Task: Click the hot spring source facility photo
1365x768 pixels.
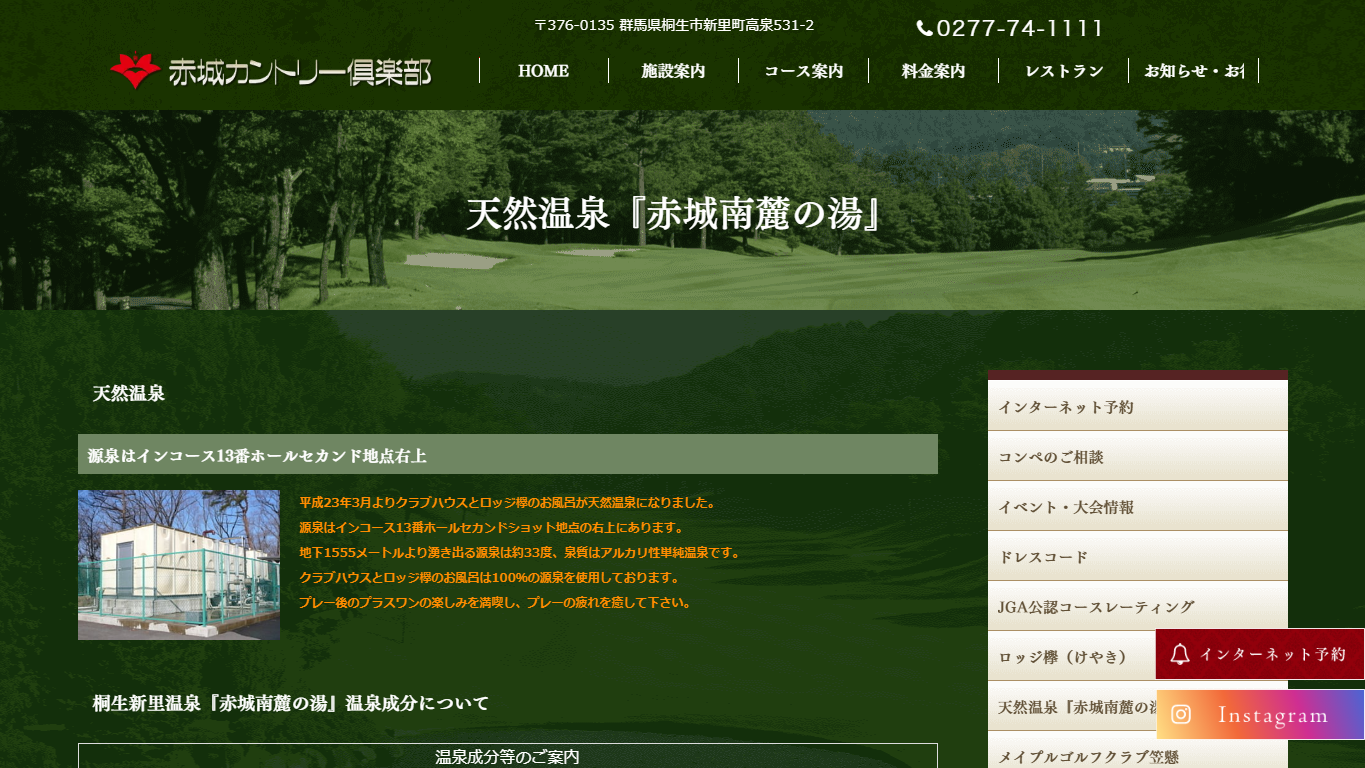Action: pyautogui.click(x=179, y=565)
